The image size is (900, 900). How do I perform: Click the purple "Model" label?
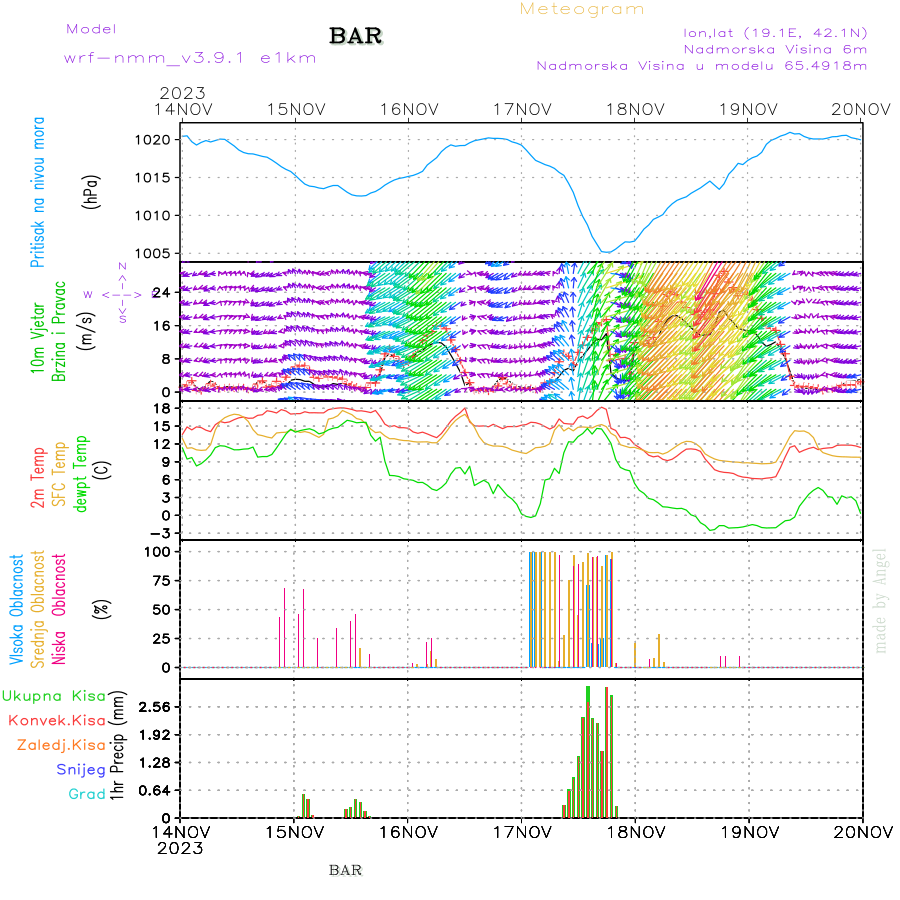click(x=91, y=29)
